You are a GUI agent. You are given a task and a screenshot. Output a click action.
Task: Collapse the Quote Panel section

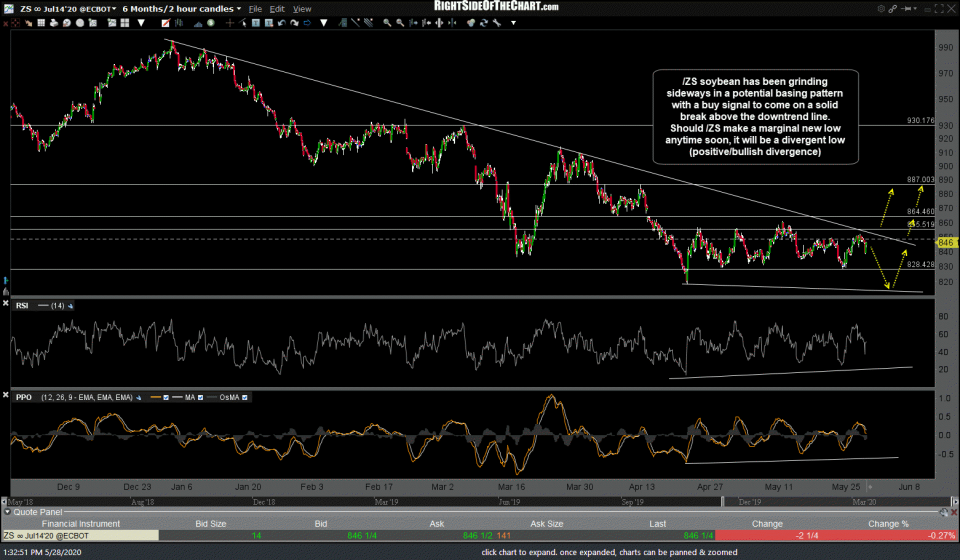pyautogui.click(x=7, y=513)
